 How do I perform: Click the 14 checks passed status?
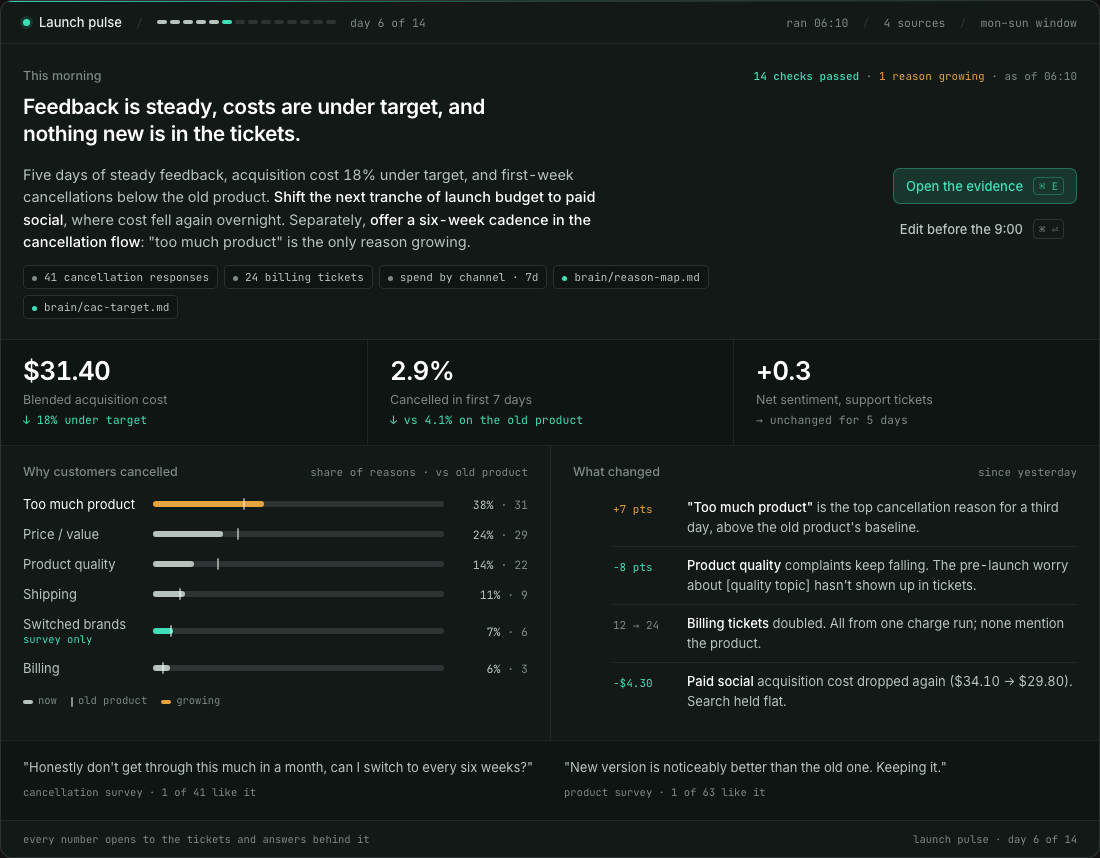(x=806, y=76)
